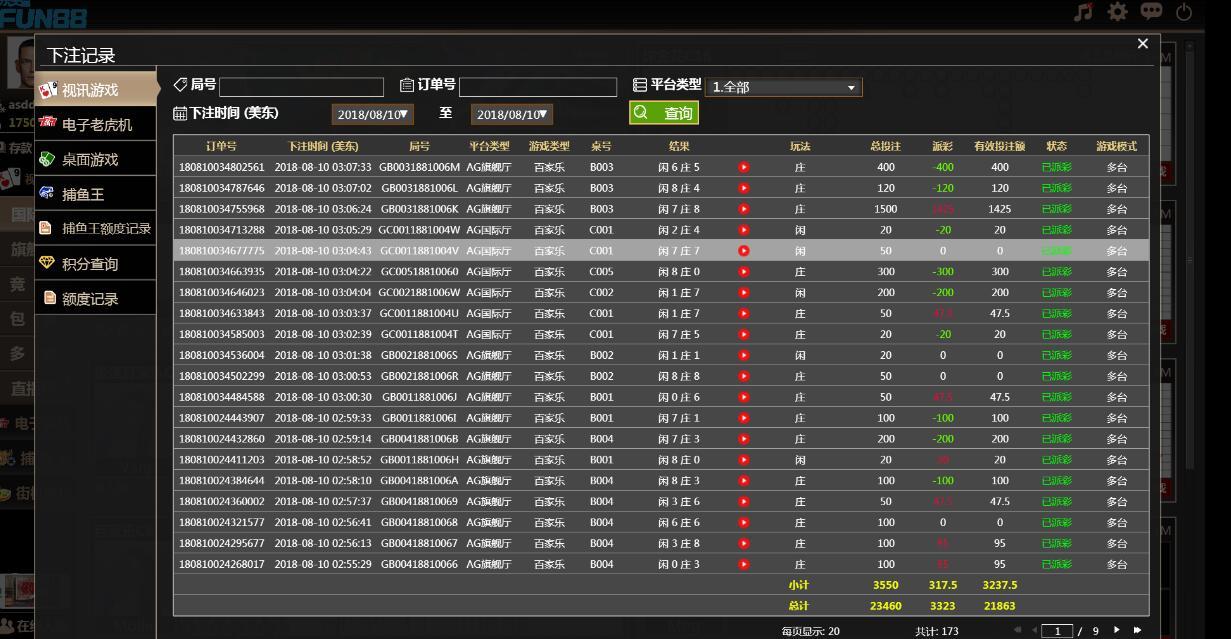Click the 下注时间 (美东) column header
Viewport: 1231px width, 639px height.
(x=322, y=146)
